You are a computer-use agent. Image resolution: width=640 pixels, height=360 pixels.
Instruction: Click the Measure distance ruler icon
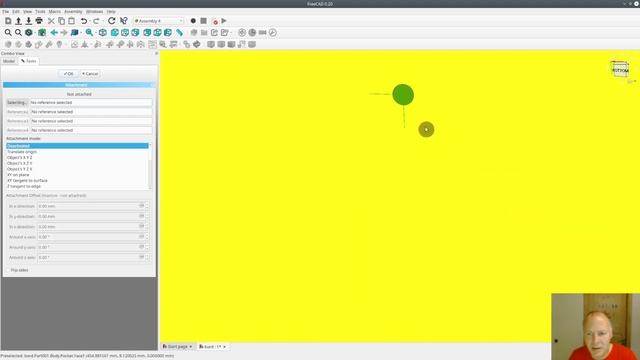coord(180,33)
